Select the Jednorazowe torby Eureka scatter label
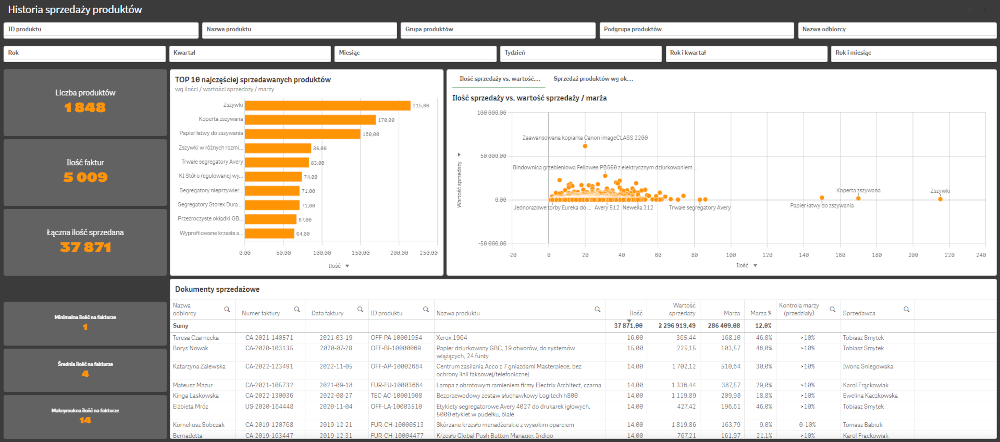 point(553,207)
